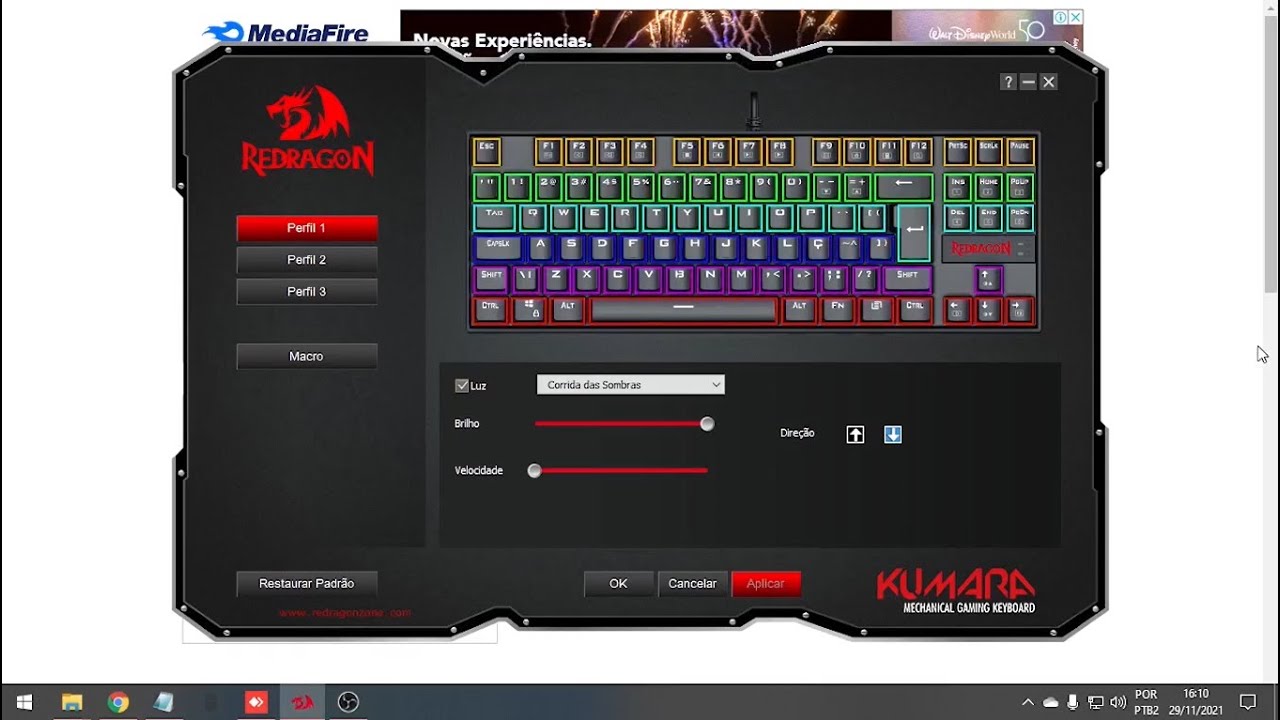This screenshot has width=1280, height=720.
Task: Select the W key on the keyboard diagram
Action: [x=563, y=217]
